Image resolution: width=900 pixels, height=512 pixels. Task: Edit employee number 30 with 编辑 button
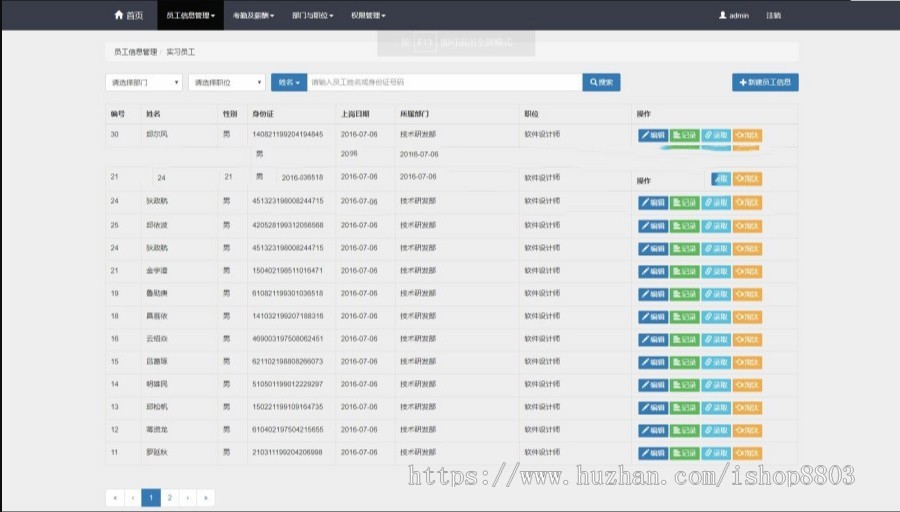653,135
